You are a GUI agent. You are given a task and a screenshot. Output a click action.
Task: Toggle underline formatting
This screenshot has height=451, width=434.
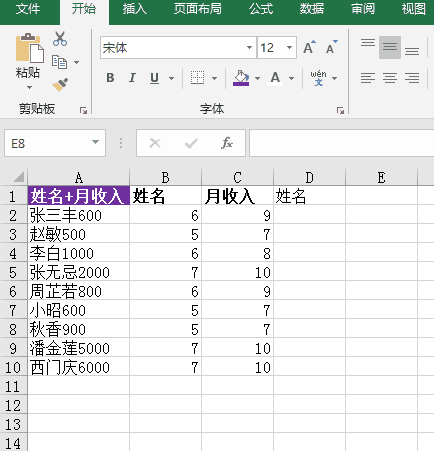[154, 78]
